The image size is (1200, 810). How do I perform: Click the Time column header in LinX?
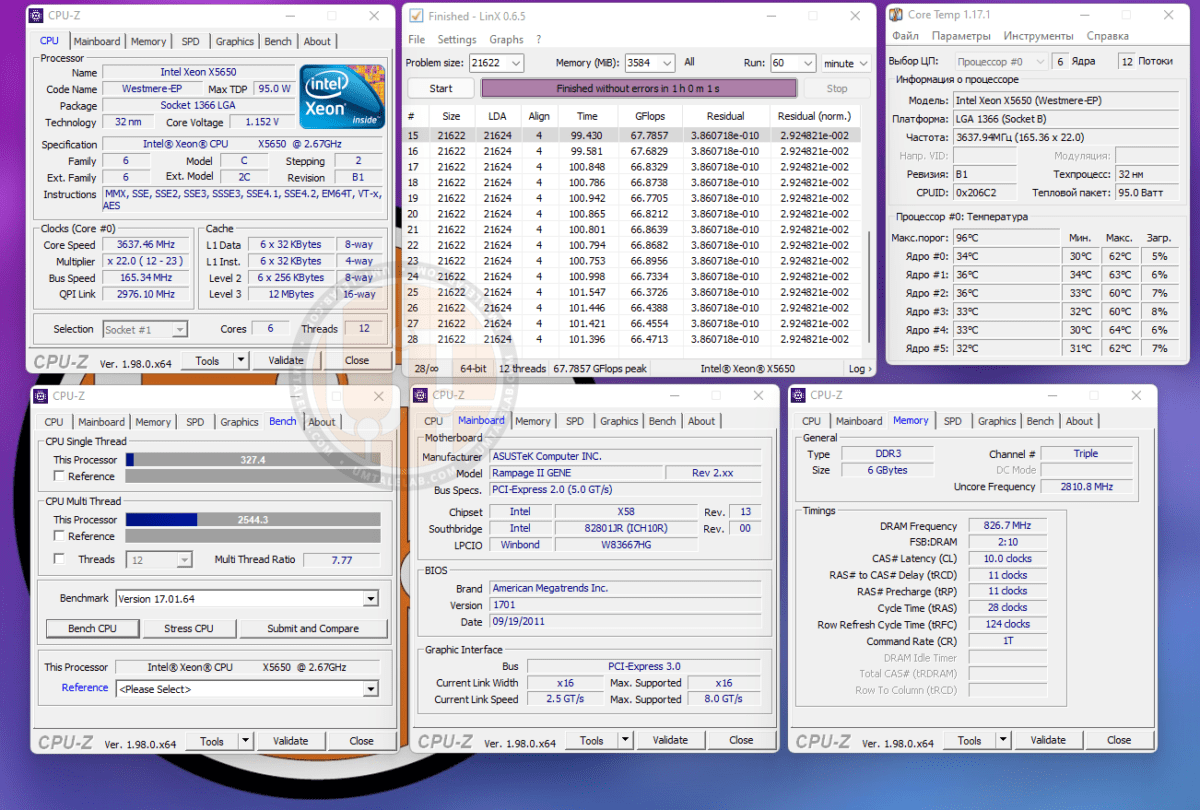coord(587,116)
